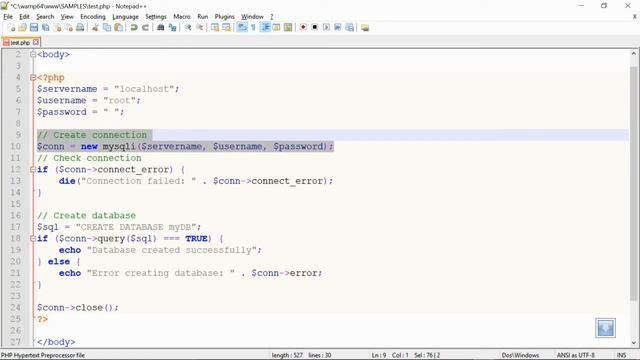This screenshot has height=360, width=640.
Task: Open the Run menu
Action: [202, 17]
